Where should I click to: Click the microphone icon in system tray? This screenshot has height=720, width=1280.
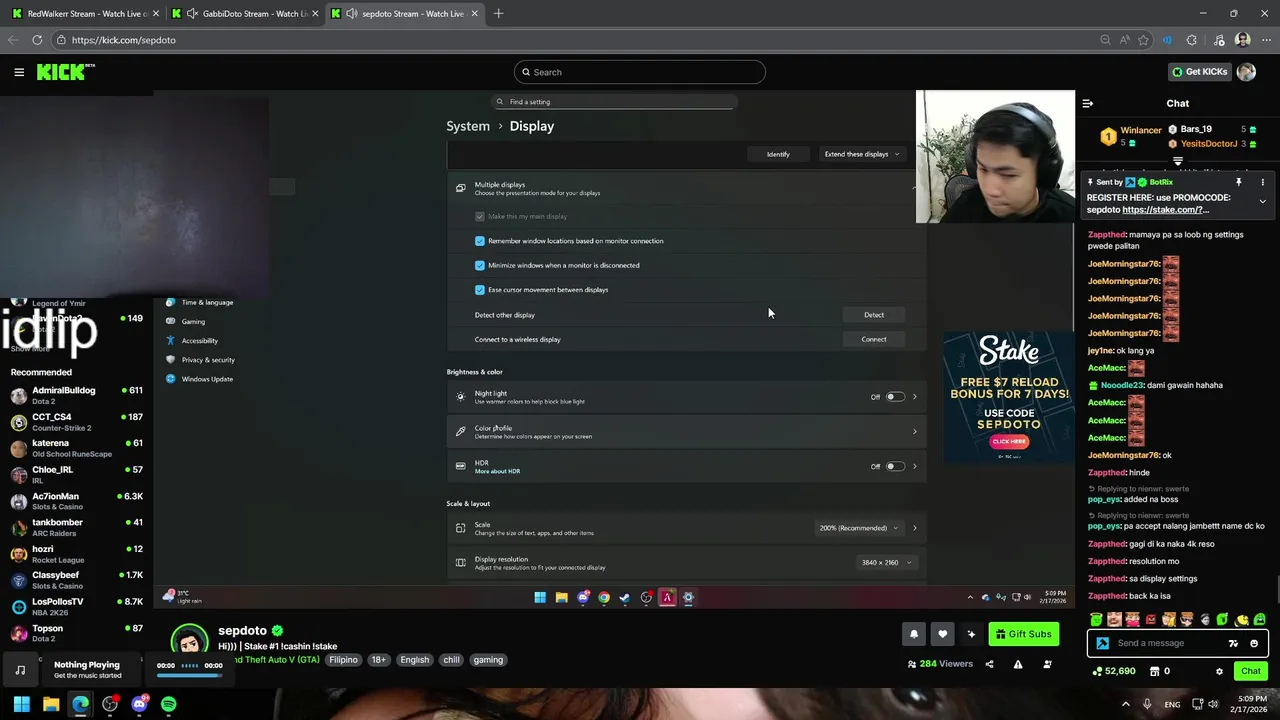(1147, 704)
